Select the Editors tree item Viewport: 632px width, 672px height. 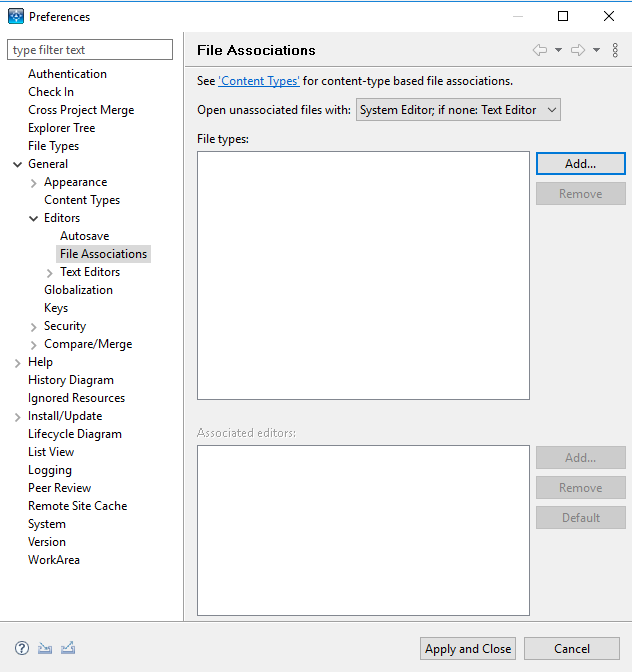click(x=62, y=218)
